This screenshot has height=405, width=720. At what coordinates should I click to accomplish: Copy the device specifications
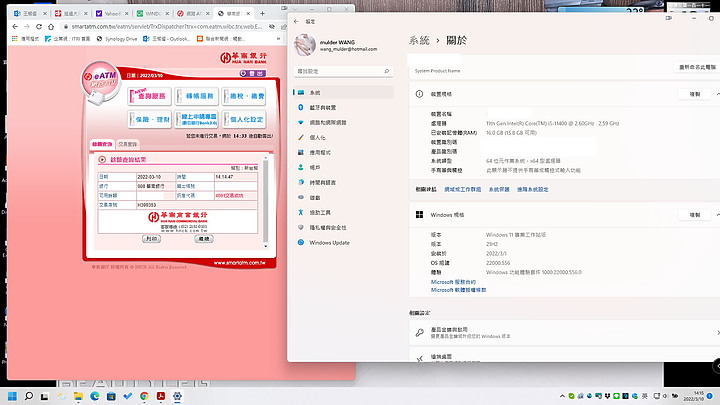coord(695,94)
